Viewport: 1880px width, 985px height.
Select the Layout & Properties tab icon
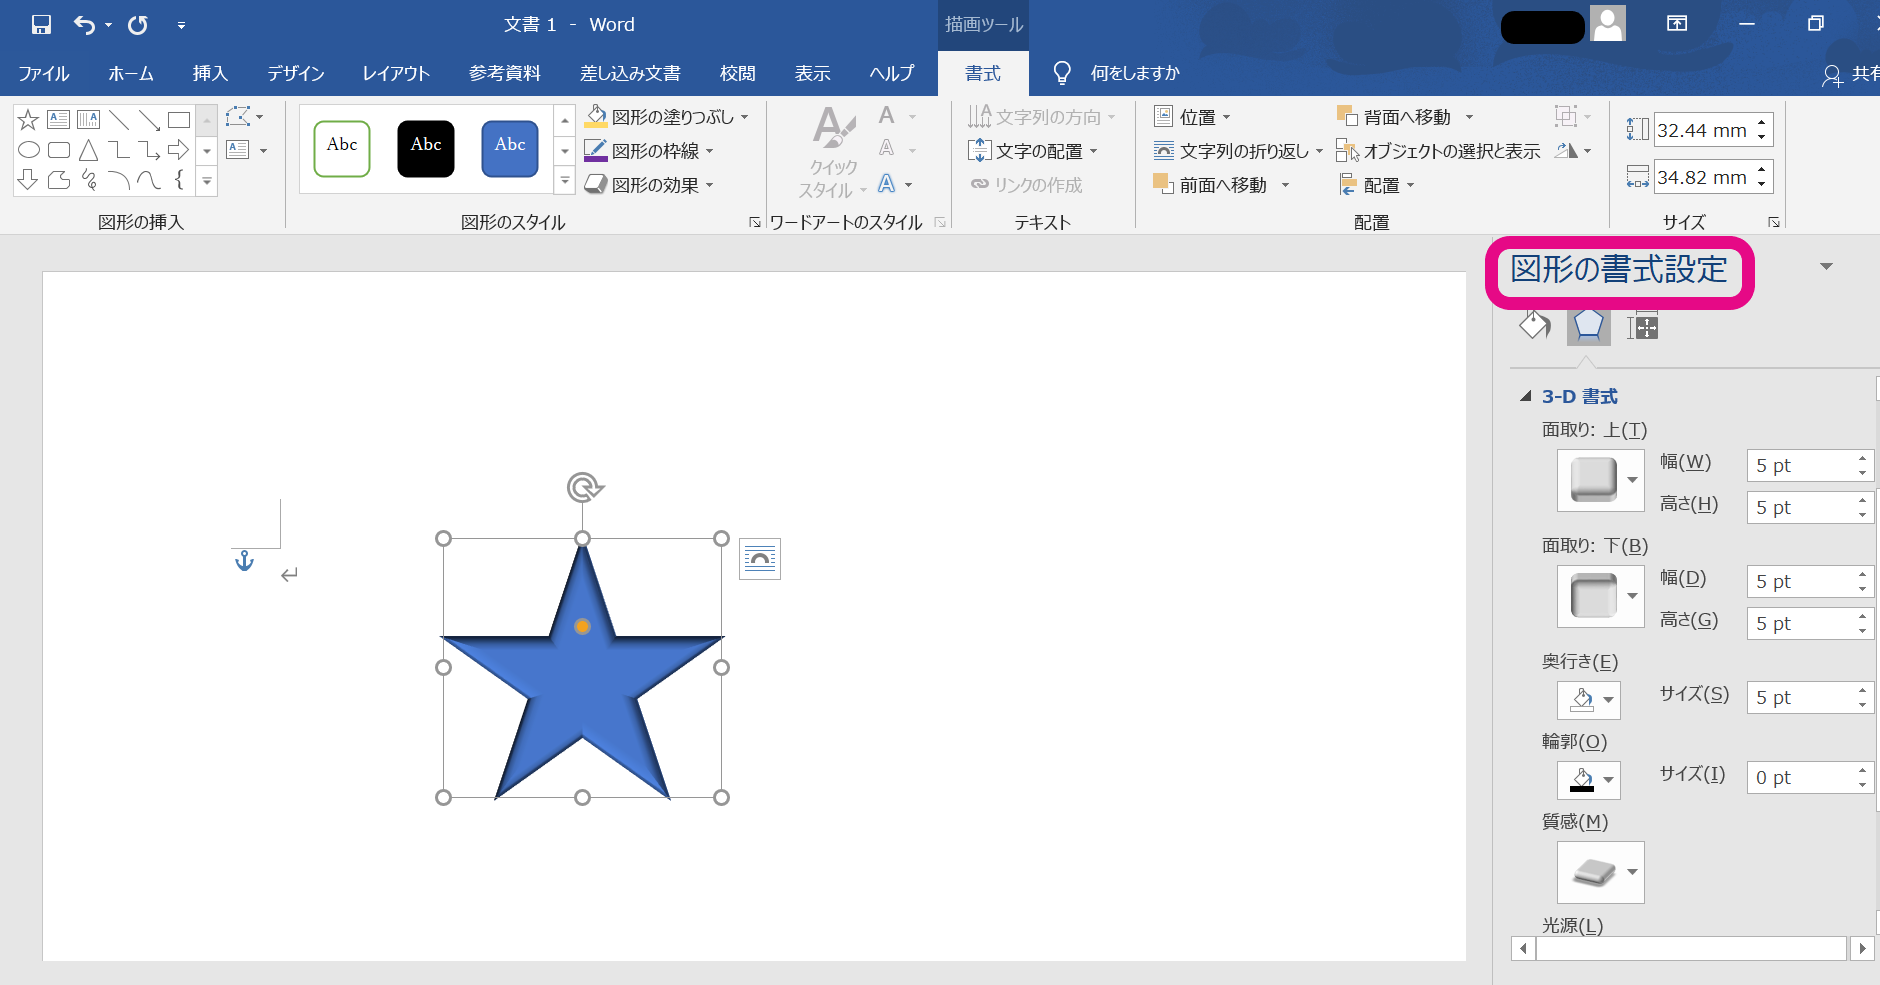pos(1642,326)
